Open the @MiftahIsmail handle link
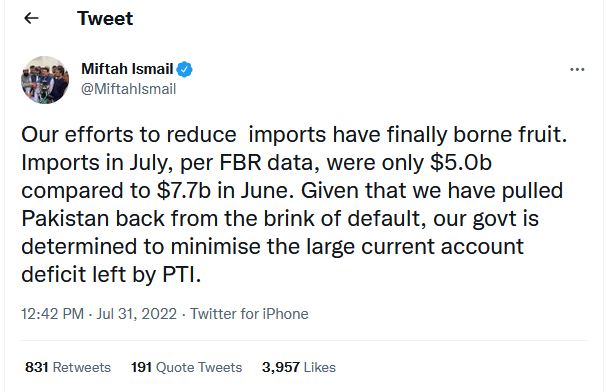This screenshot has height=392, width=609. click(129, 89)
